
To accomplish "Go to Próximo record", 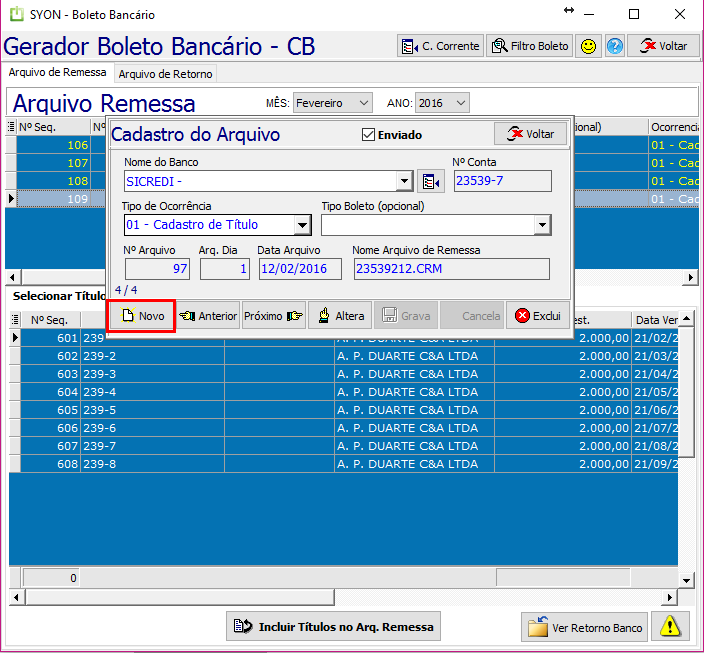I will pyautogui.click(x=273, y=316).
